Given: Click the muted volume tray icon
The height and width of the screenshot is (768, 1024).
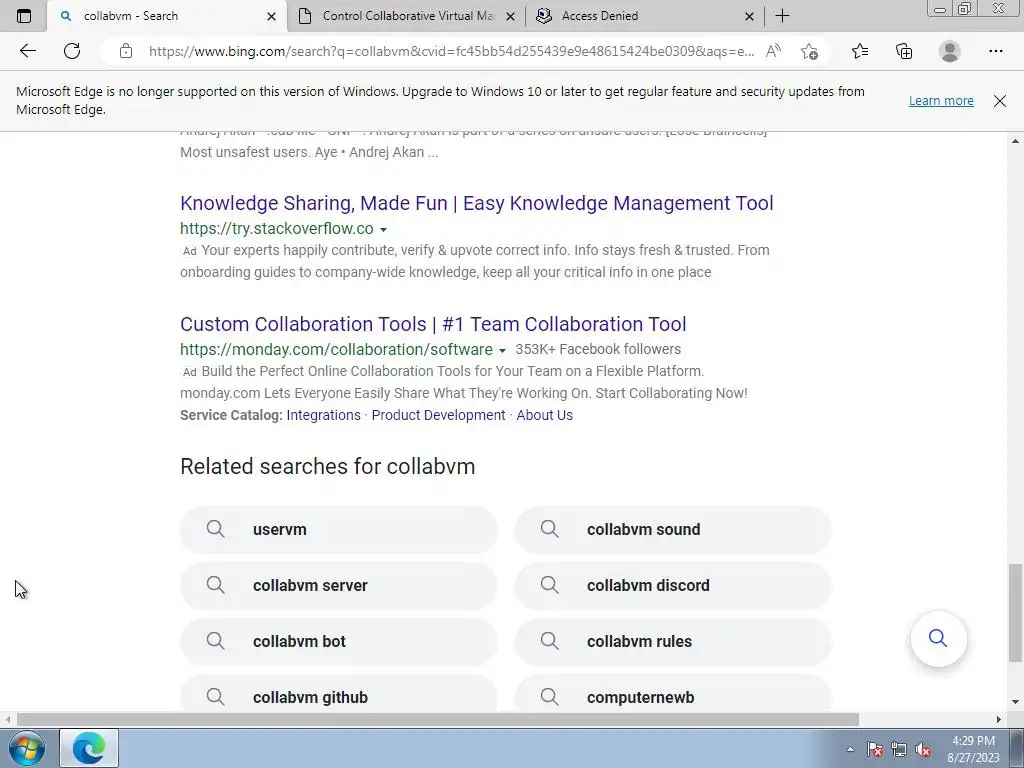Looking at the screenshot, I should [x=923, y=749].
